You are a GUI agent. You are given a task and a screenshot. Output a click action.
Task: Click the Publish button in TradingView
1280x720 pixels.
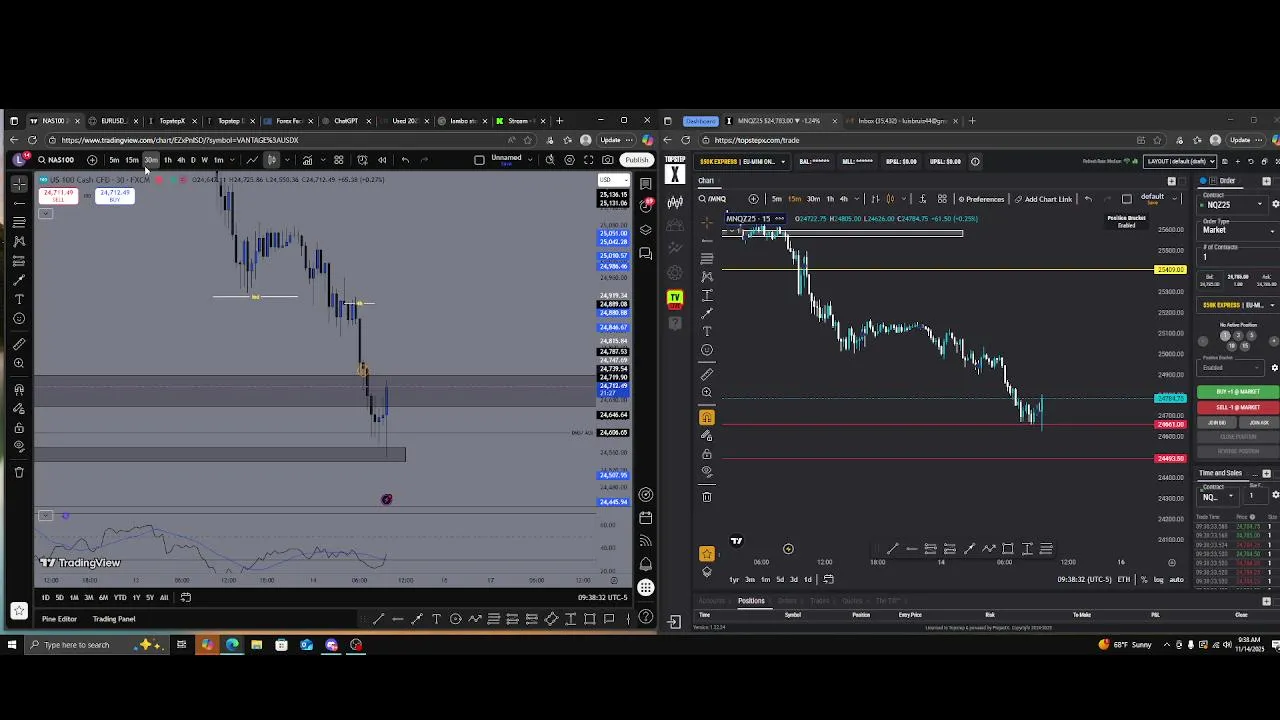coord(637,160)
